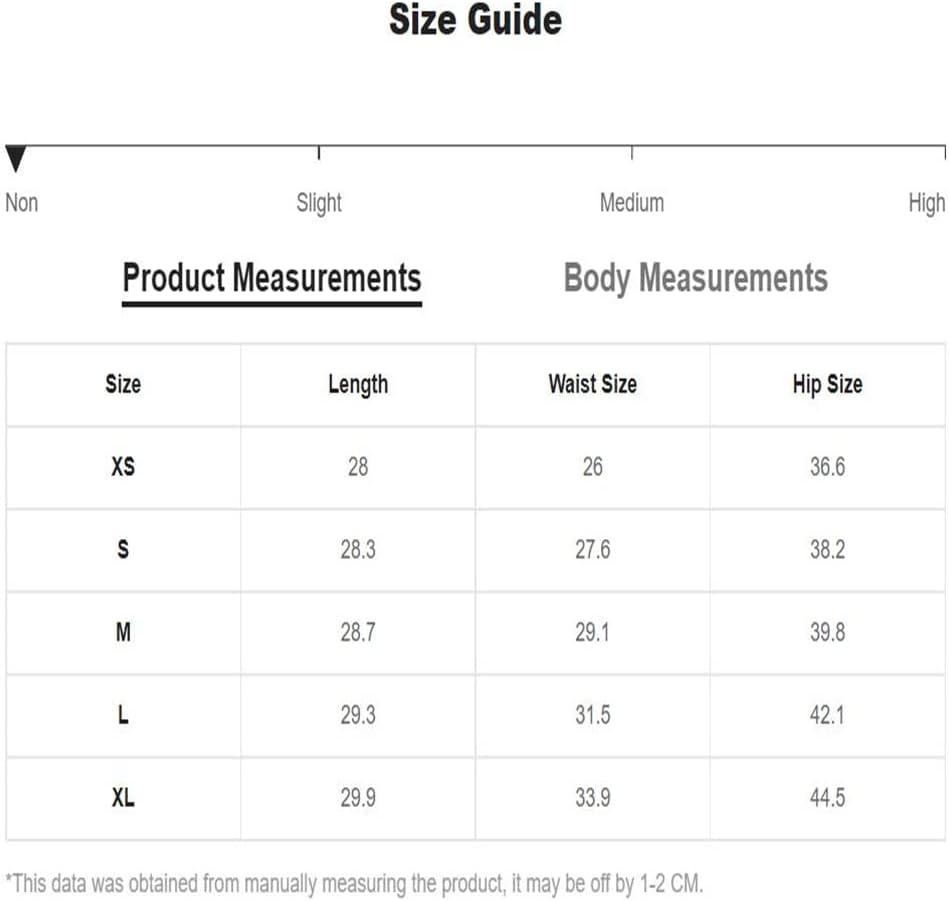Click the 44.5 hip size cell

tap(827, 798)
